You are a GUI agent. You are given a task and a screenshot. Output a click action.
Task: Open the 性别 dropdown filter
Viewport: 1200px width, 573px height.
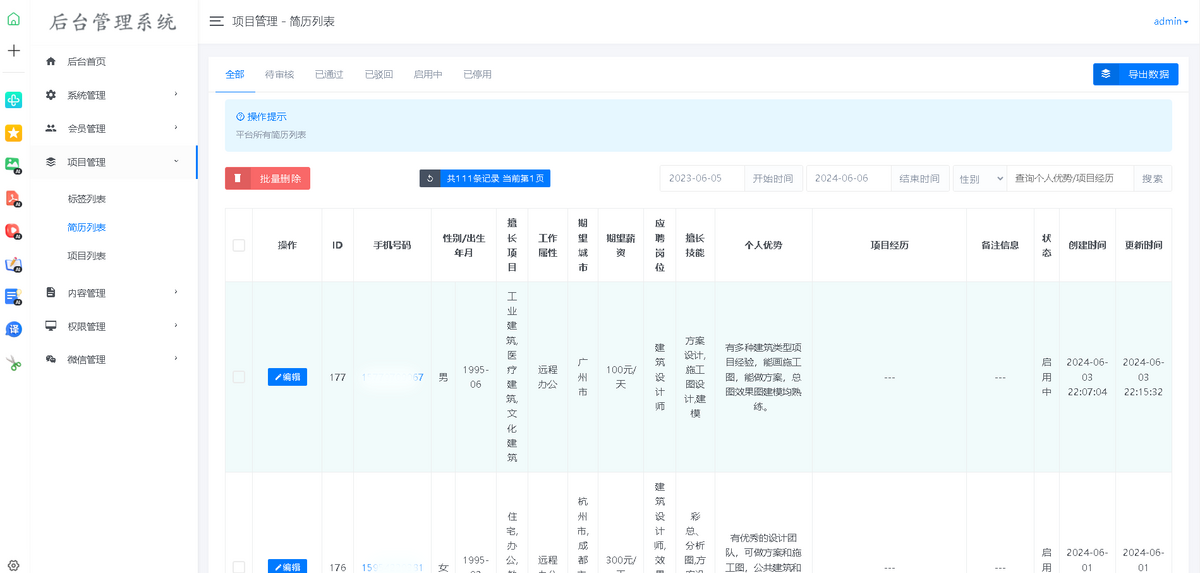980,179
